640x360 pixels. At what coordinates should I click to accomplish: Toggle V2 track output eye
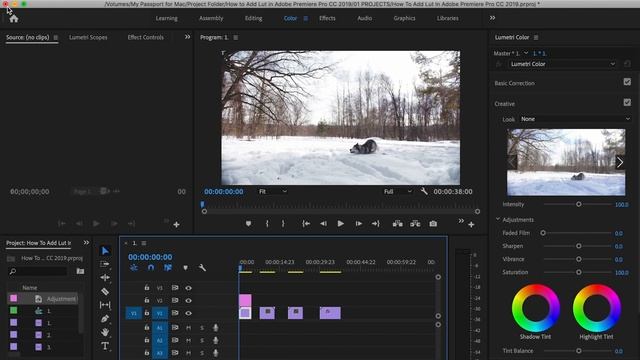click(188, 300)
